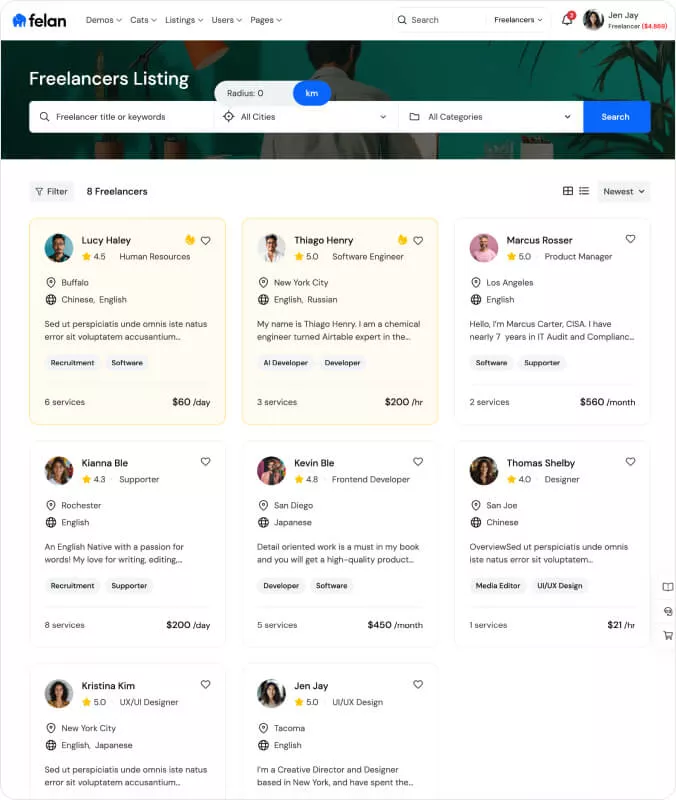Click the freelancer title keywords field
The width and height of the screenshot is (676, 800).
pos(125,117)
